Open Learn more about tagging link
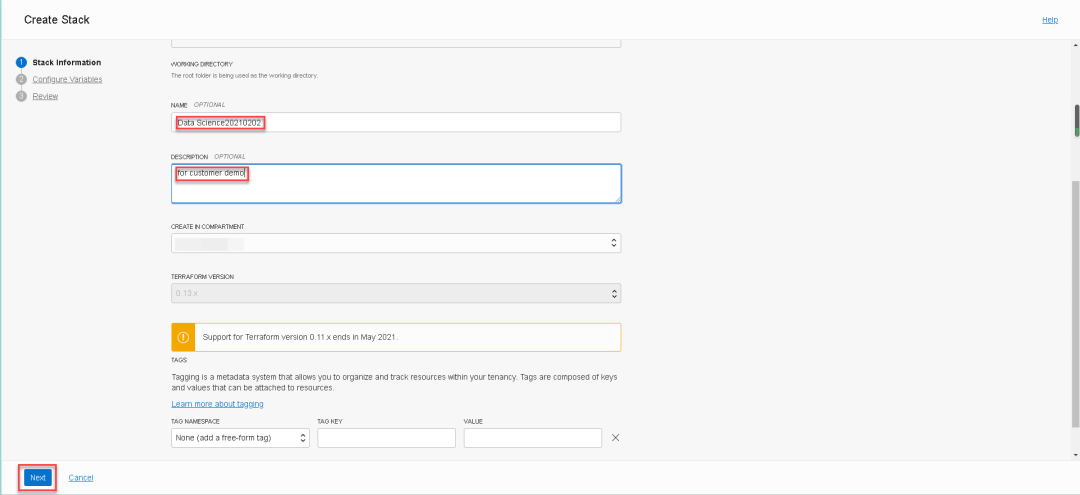The width and height of the screenshot is (1080, 495). pos(217,404)
